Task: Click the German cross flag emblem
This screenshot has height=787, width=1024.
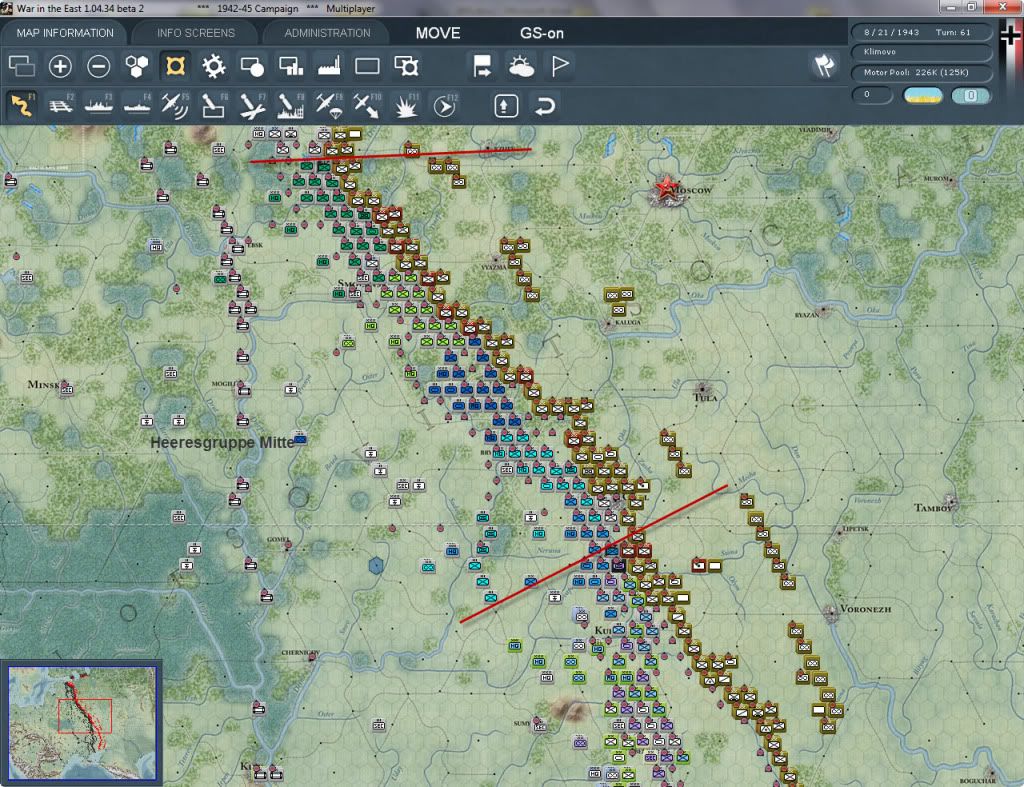Action: 1010,37
